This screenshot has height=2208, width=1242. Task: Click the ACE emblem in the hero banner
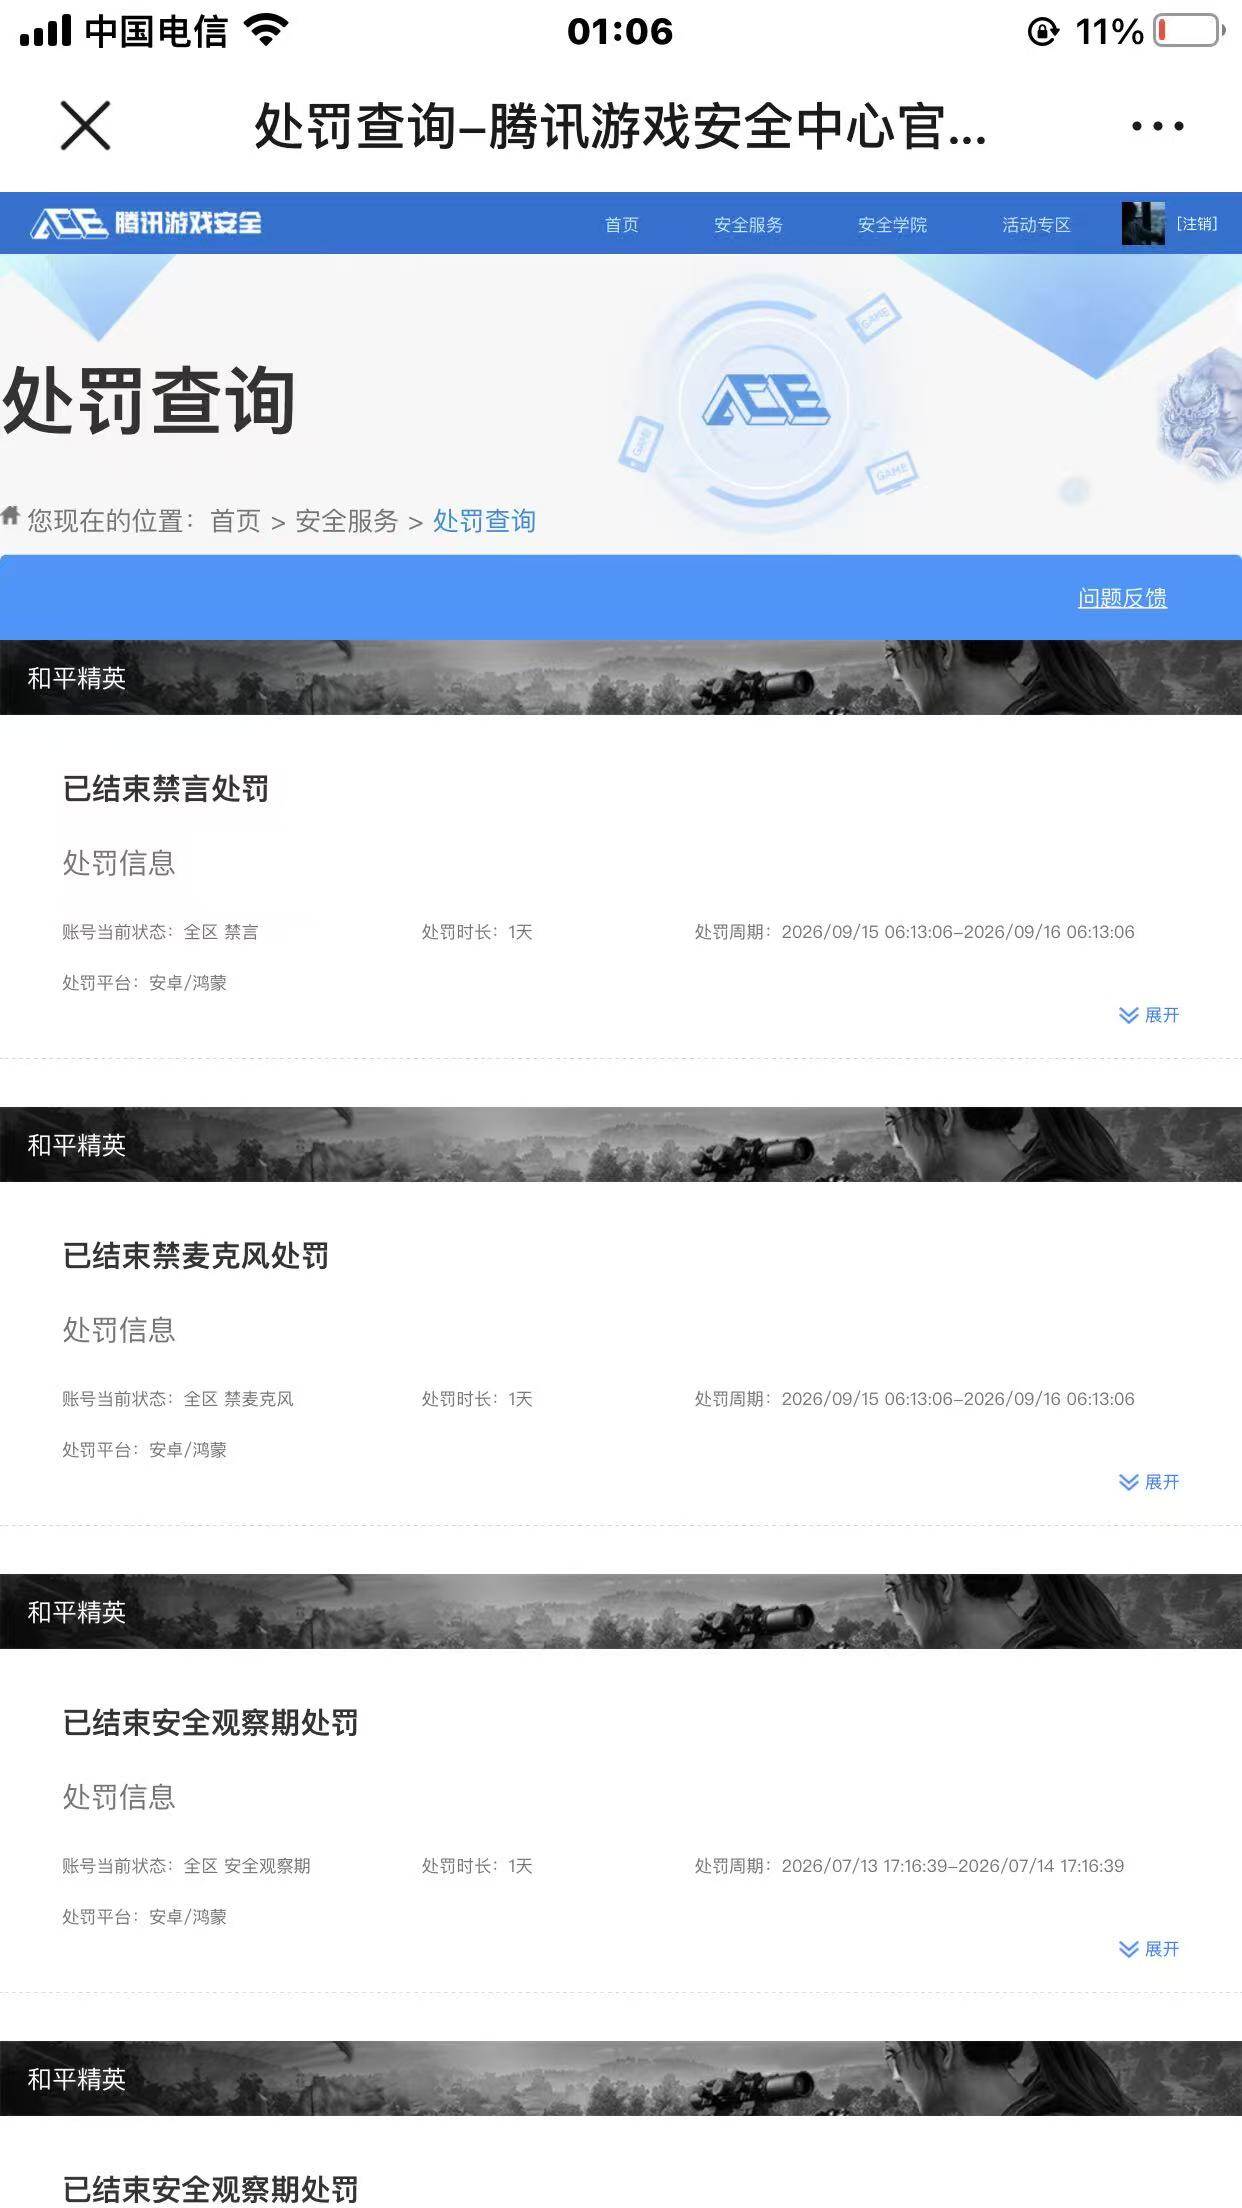click(x=766, y=400)
